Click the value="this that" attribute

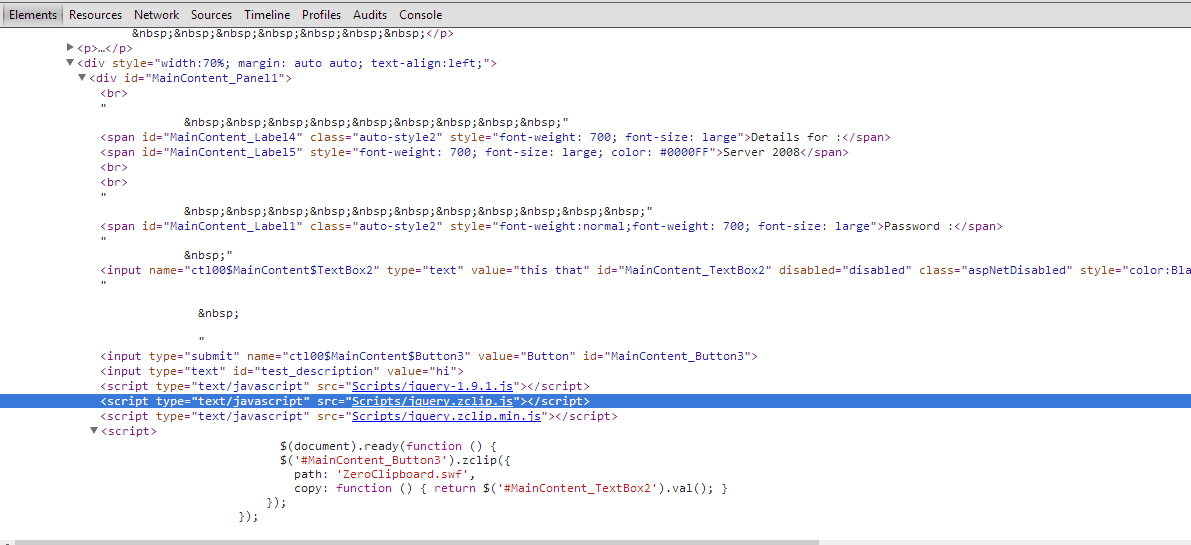click(530, 270)
